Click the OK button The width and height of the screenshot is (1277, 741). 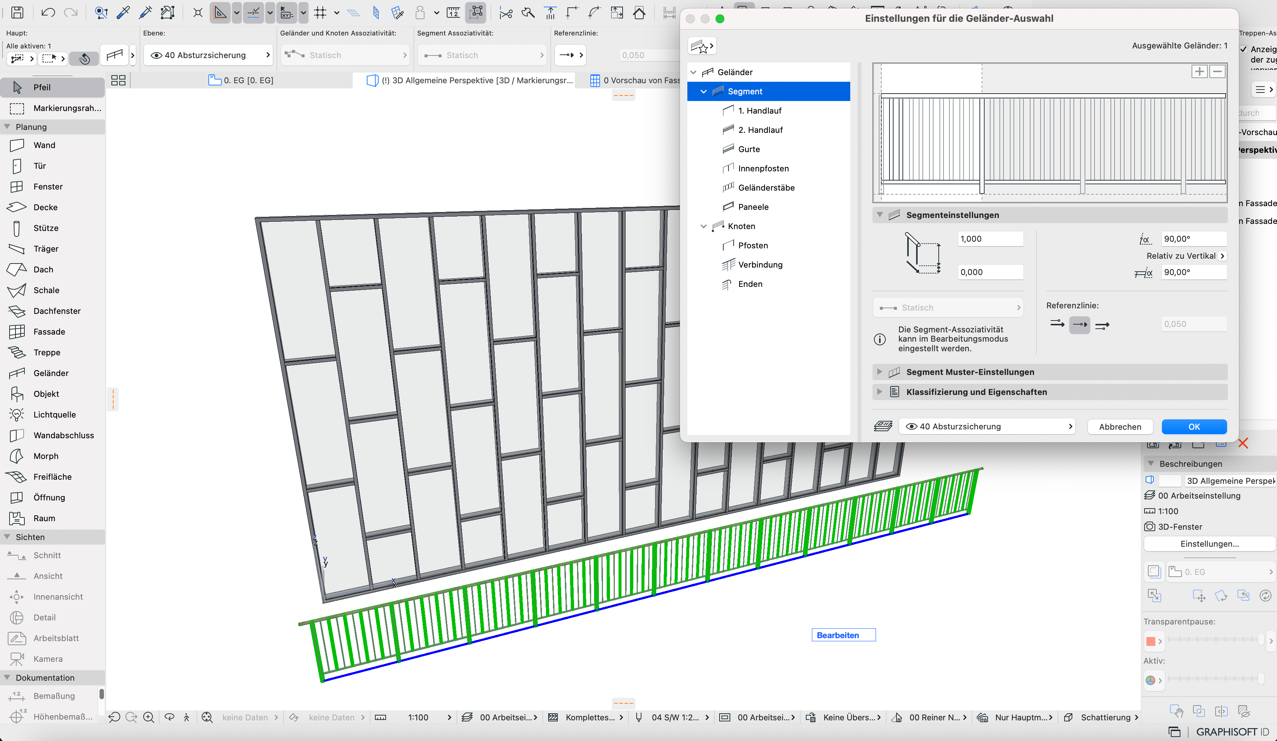coord(1194,427)
